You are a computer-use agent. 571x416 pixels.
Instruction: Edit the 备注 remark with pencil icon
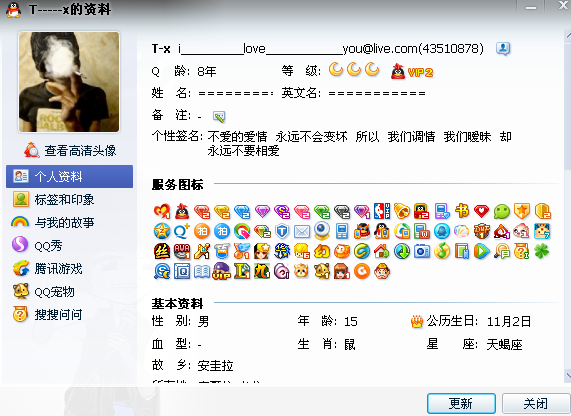[219, 116]
